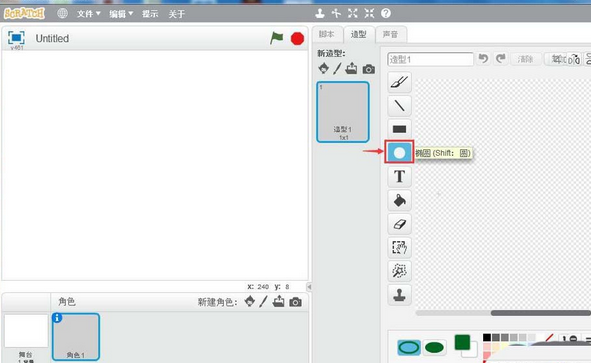Pick the black palette swatch
Screen dimensions: 591x363
(487, 337)
